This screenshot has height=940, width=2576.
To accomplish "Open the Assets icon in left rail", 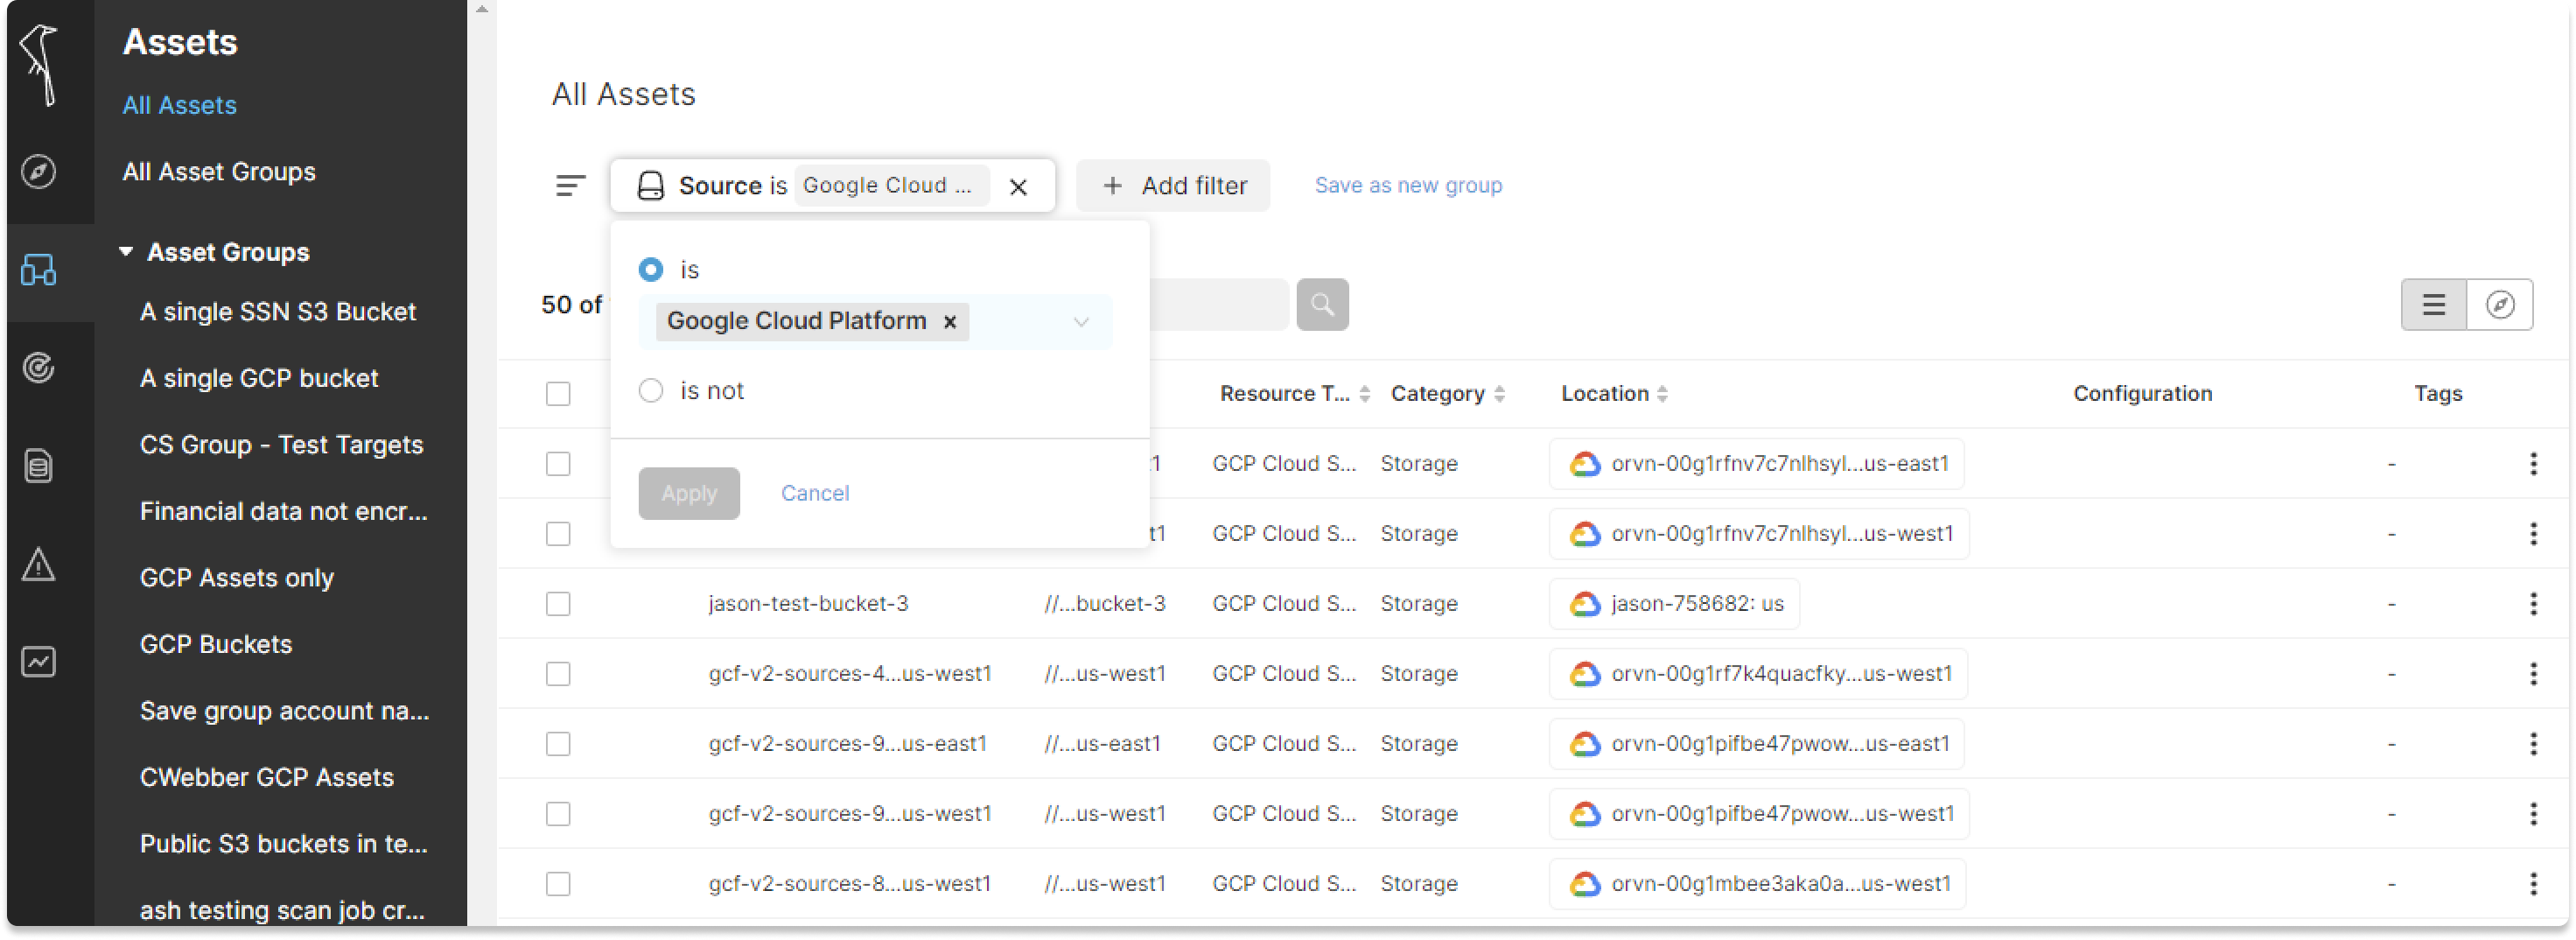I will (x=39, y=270).
